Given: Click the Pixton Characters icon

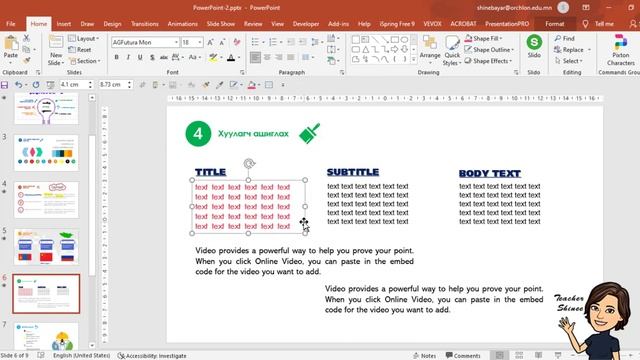Looking at the screenshot, I should (620, 43).
